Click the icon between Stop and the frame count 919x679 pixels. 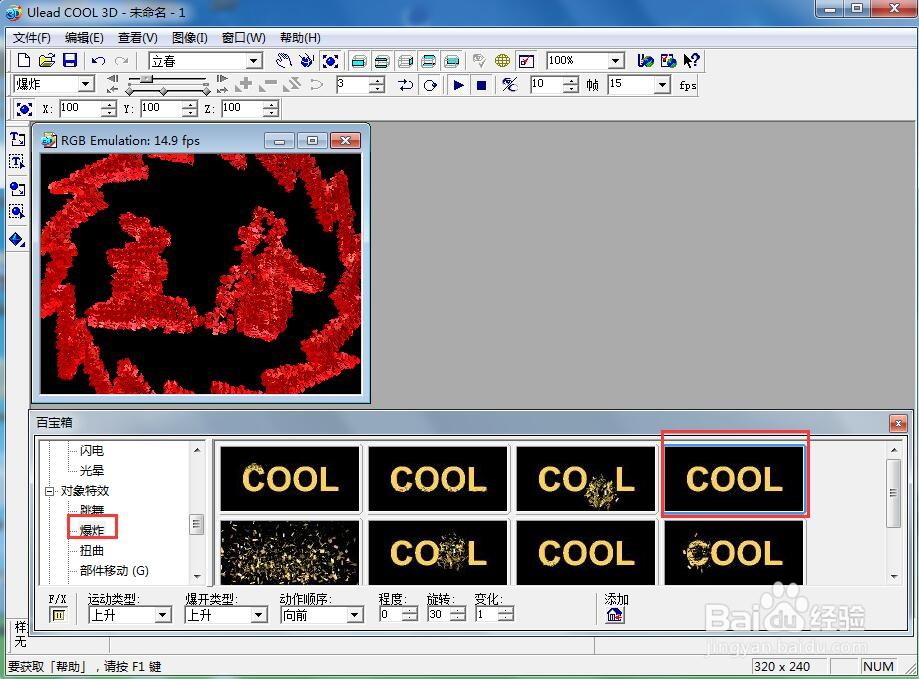tap(510, 85)
